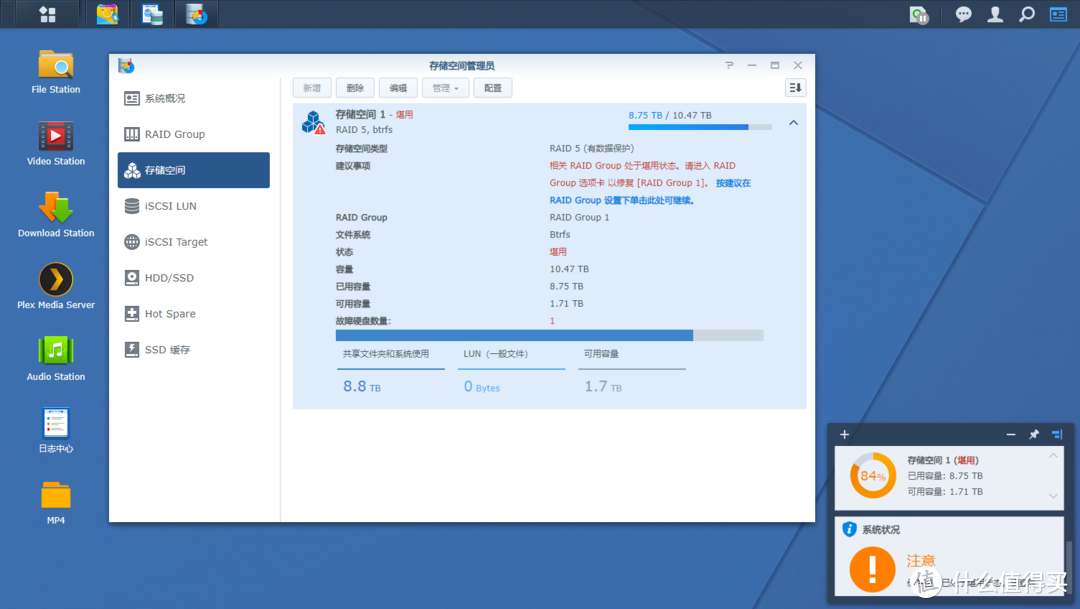Image resolution: width=1080 pixels, height=609 pixels.
Task: Click the degraded volume icon for 存储空间 1
Action: 313,123
